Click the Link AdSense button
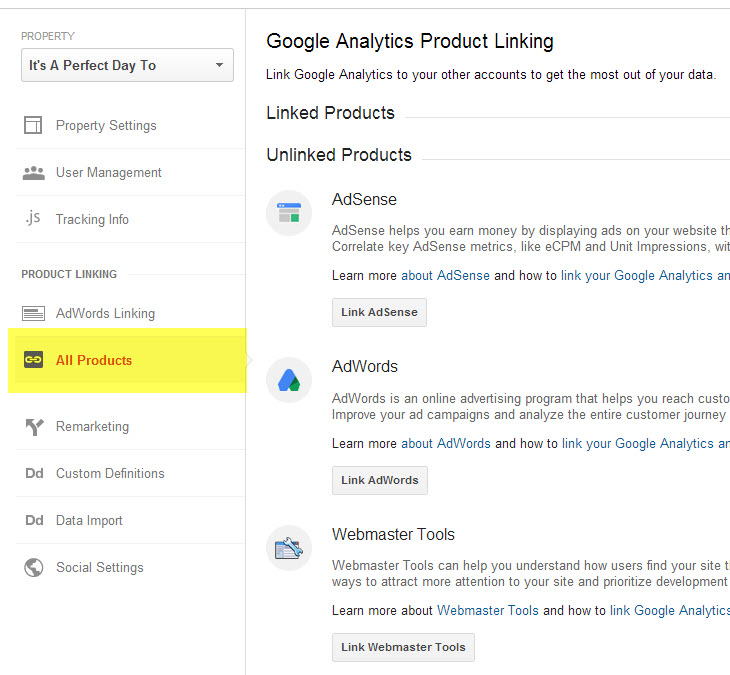Image resolution: width=730 pixels, height=675 pixels. (x=379, y=312)
